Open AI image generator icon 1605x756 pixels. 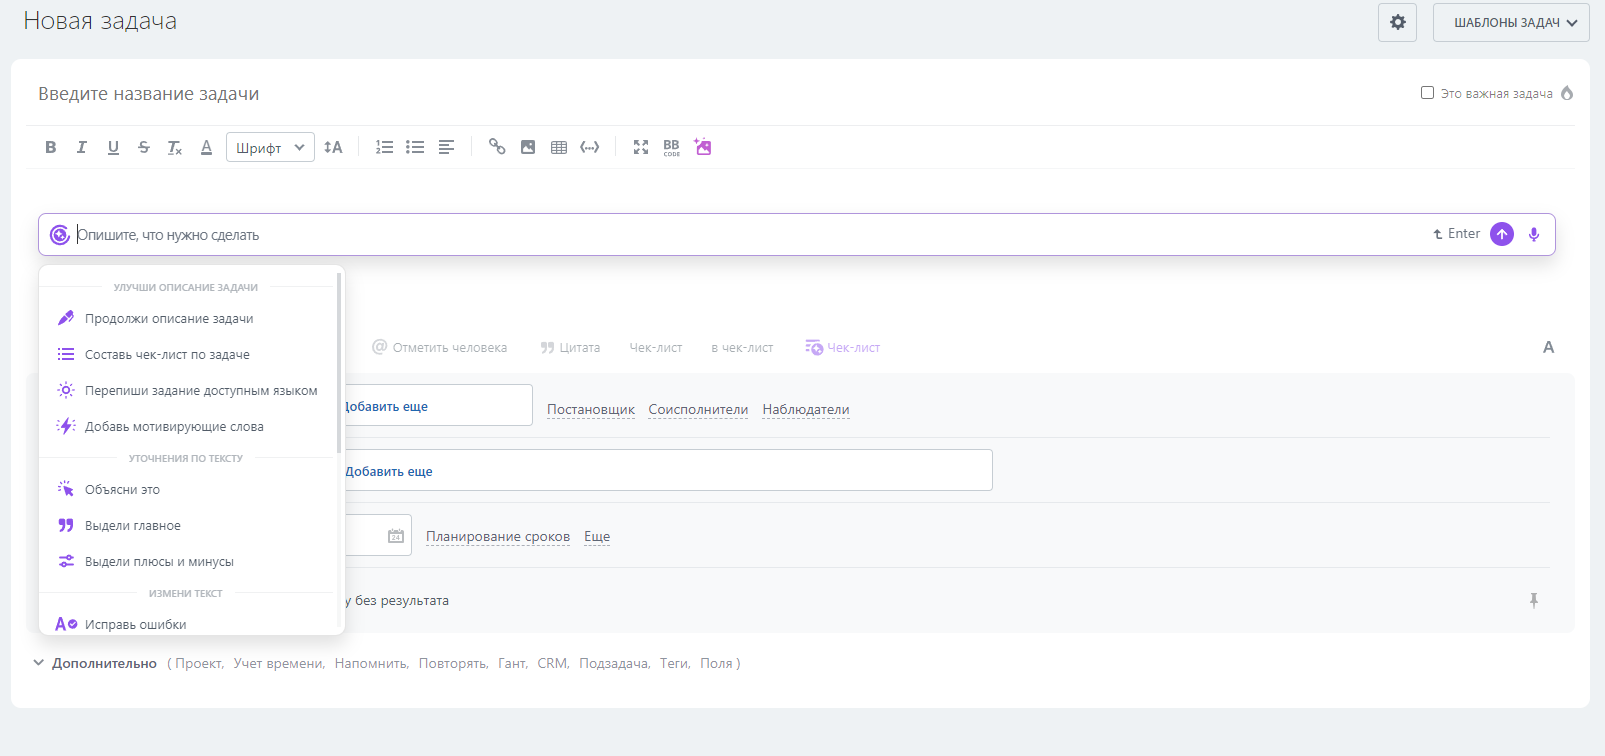pos(703,147)
